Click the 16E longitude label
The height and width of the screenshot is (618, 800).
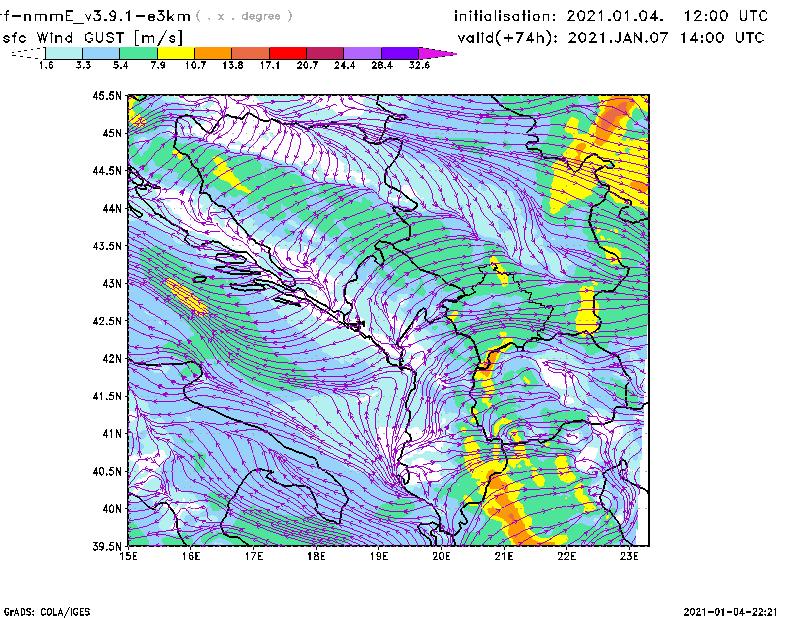(x=191, y=556)
